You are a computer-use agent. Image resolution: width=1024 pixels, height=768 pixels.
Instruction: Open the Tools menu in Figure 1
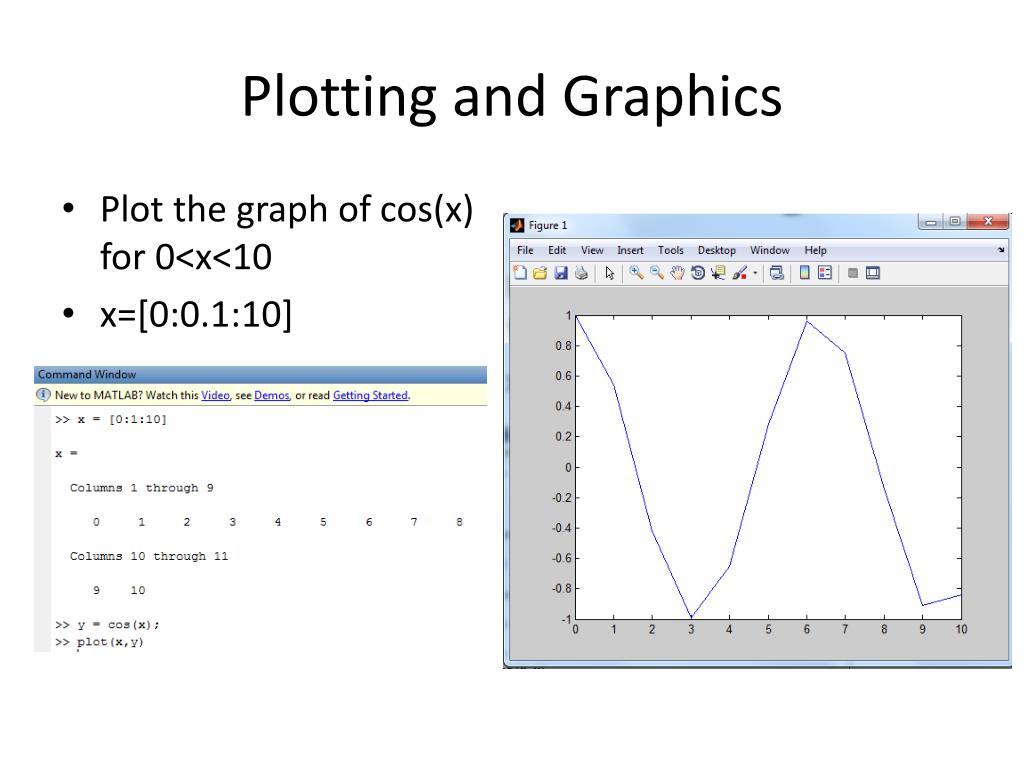pos(671,250)
